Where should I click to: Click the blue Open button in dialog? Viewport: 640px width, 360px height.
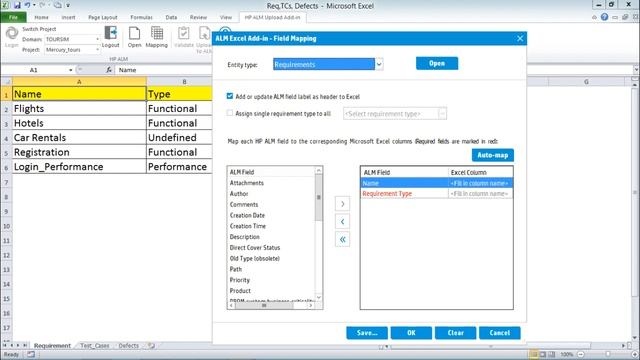(437, 63)
